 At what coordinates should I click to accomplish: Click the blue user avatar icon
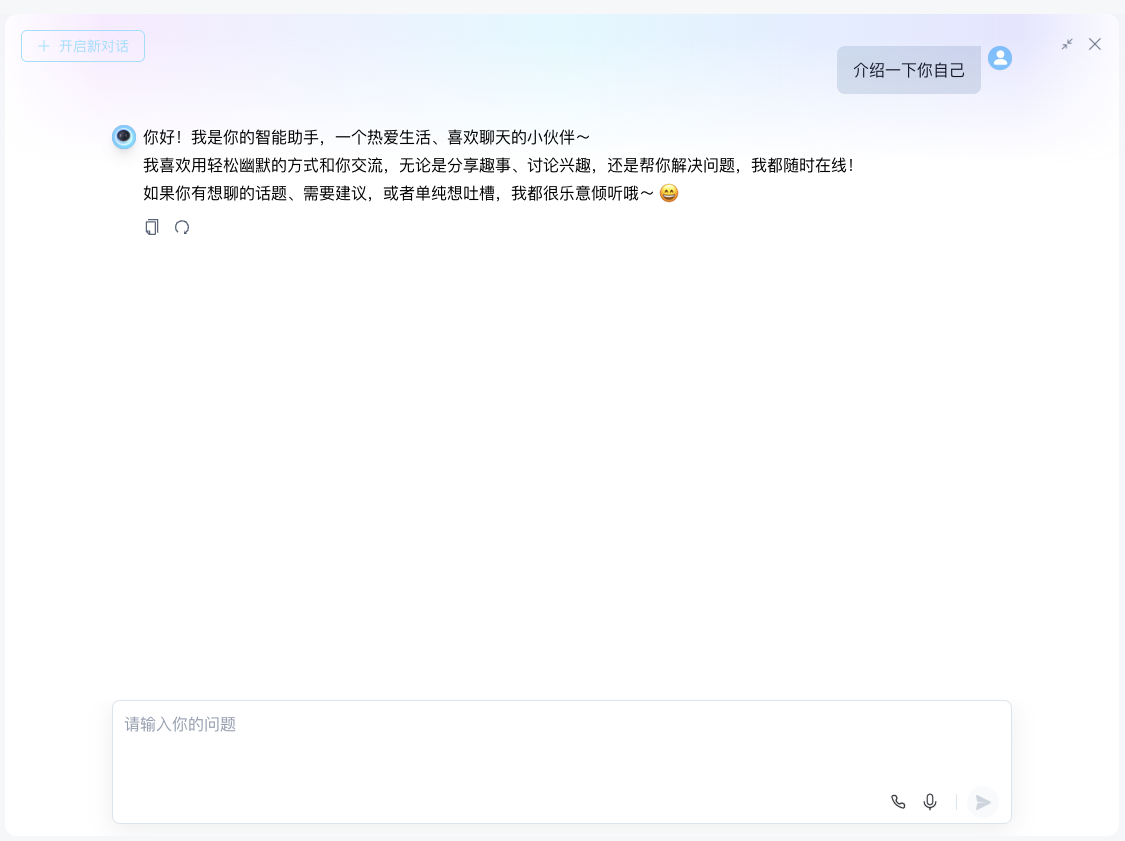[1000, 58]
